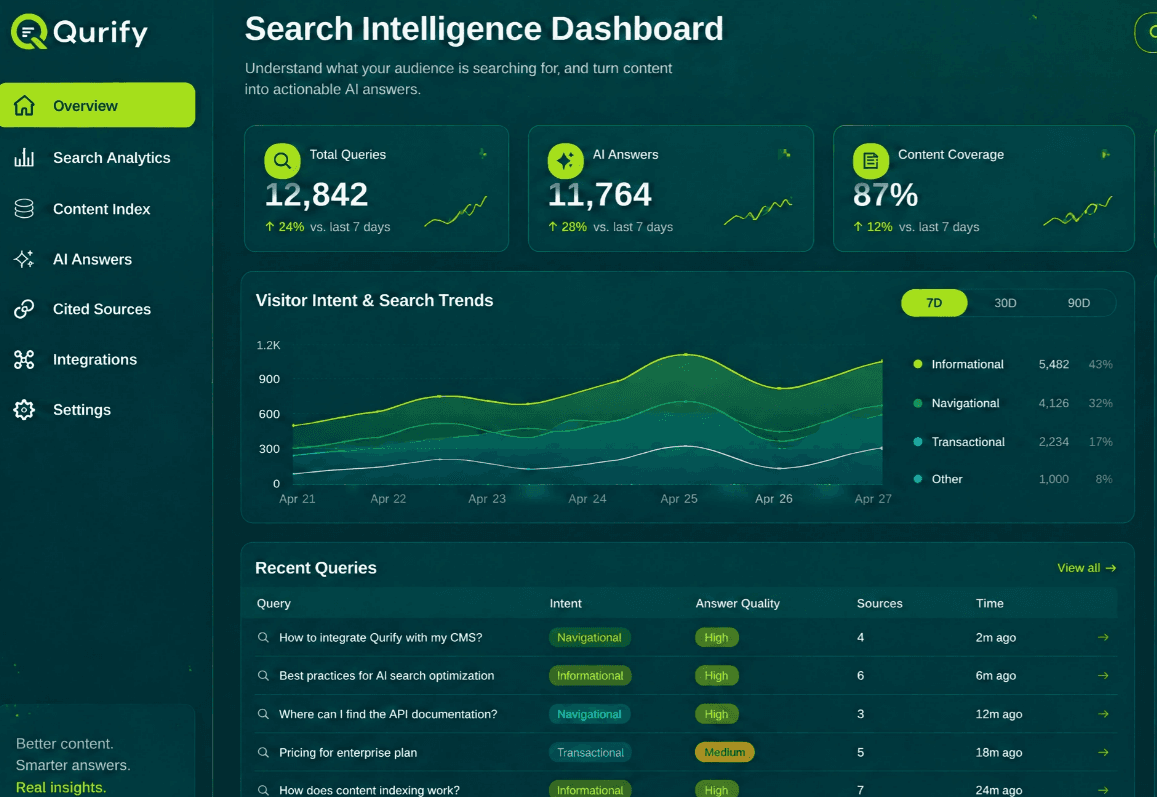Click 'How does content indexing work?' query
Viewport: 1157px width, 797px height.
click(x=369, y=790)
